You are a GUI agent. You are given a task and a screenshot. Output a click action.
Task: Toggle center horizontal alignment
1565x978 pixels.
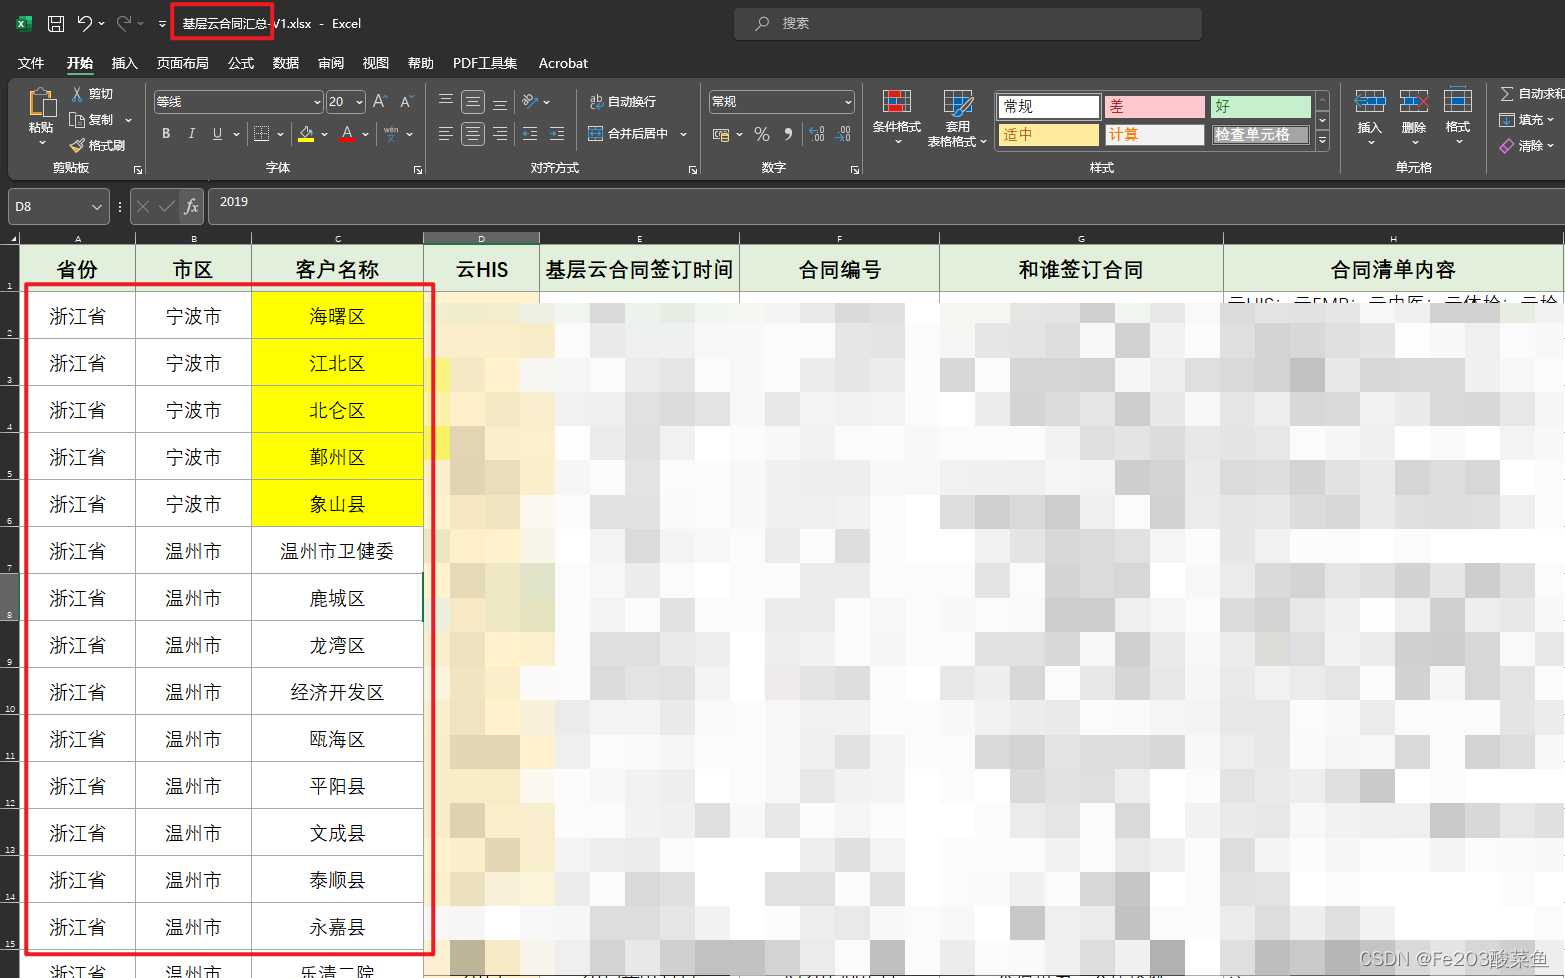click(x=473, y=134)
